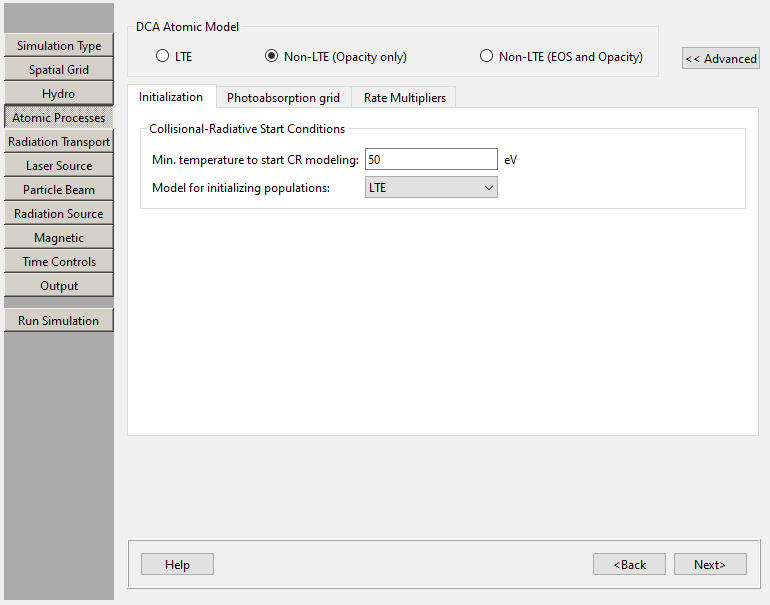Select the LTE radio button
The width and height of the screenshot is (770, 605).
tap(163, 57)
